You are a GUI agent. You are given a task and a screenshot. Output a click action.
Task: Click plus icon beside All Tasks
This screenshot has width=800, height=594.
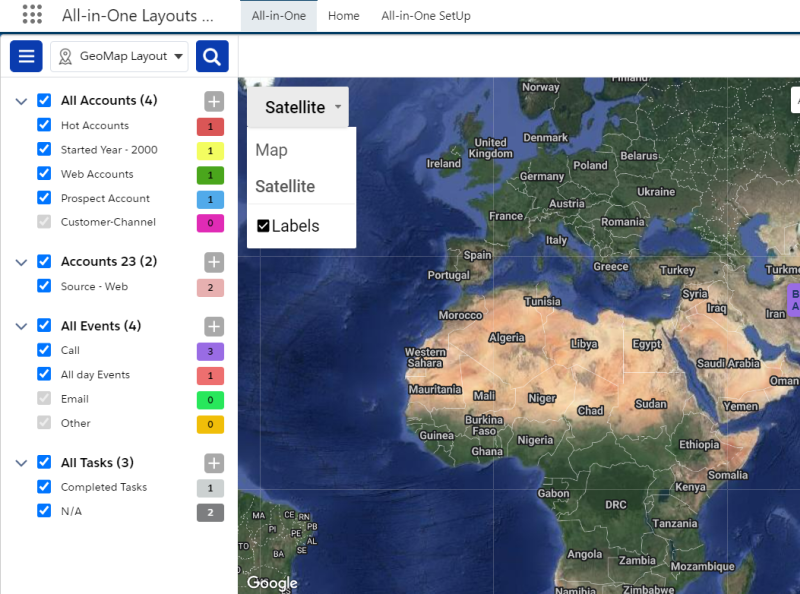tap(214, 463)
